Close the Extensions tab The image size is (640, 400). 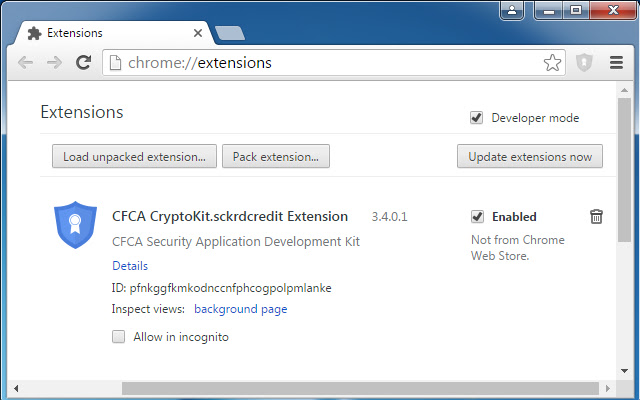198,33
